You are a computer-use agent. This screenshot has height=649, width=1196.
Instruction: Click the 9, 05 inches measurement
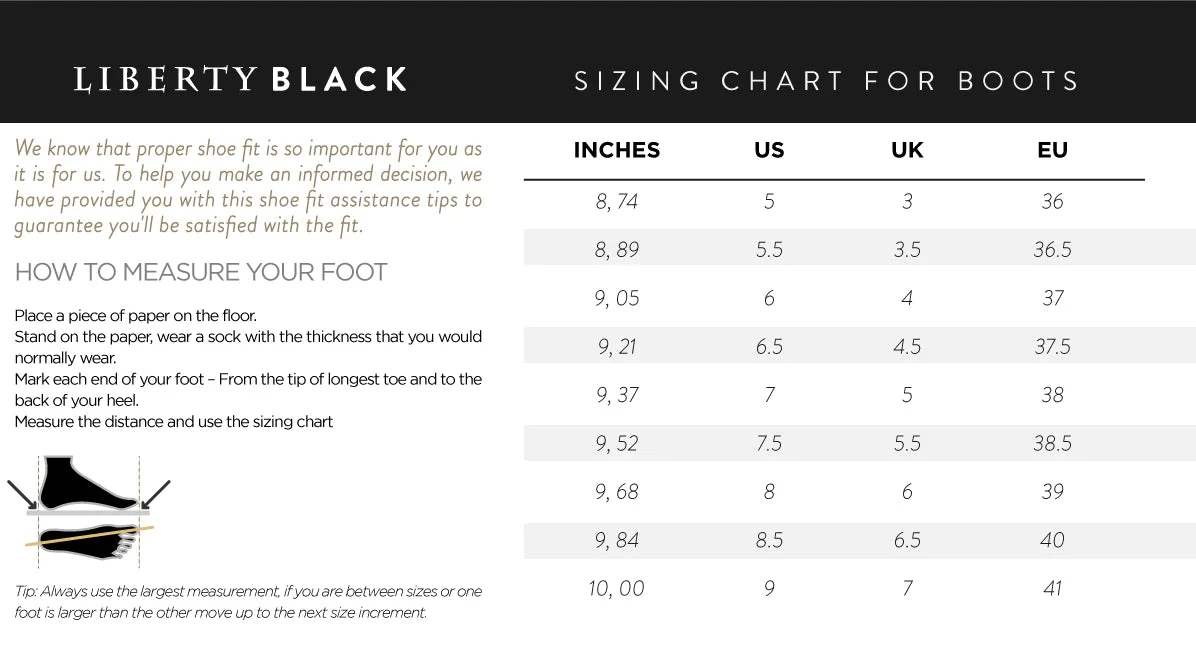click(x=617, y=298)
